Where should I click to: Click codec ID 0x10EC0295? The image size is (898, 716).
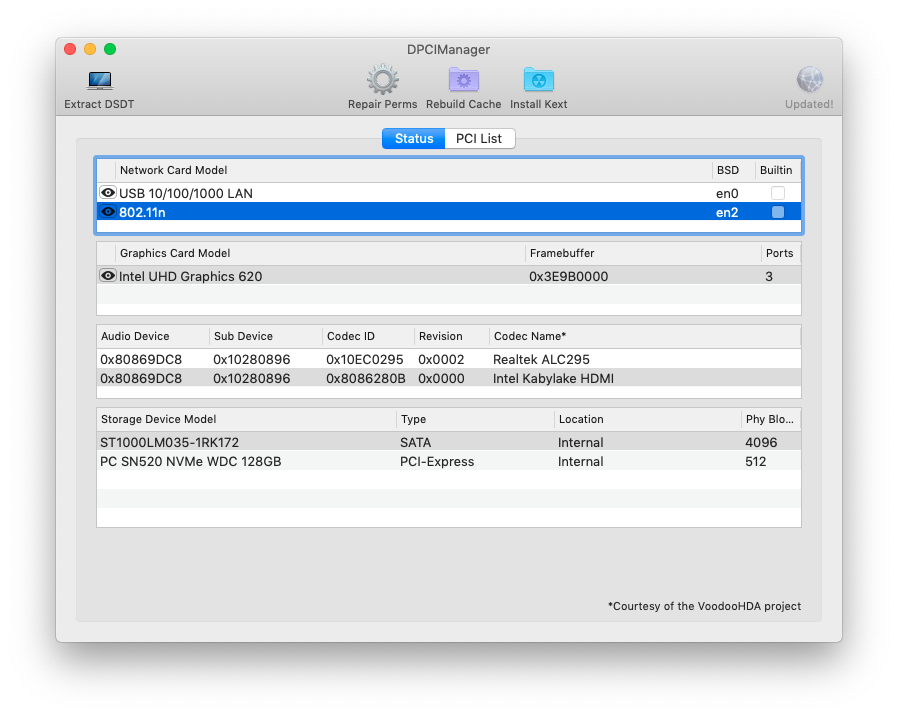[x=364, y=360]
